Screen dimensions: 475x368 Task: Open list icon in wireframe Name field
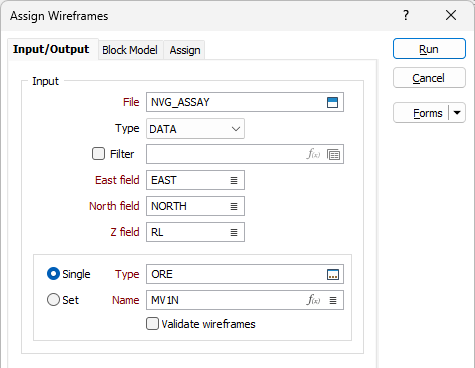pyautogui.click(x=333, y=300)
